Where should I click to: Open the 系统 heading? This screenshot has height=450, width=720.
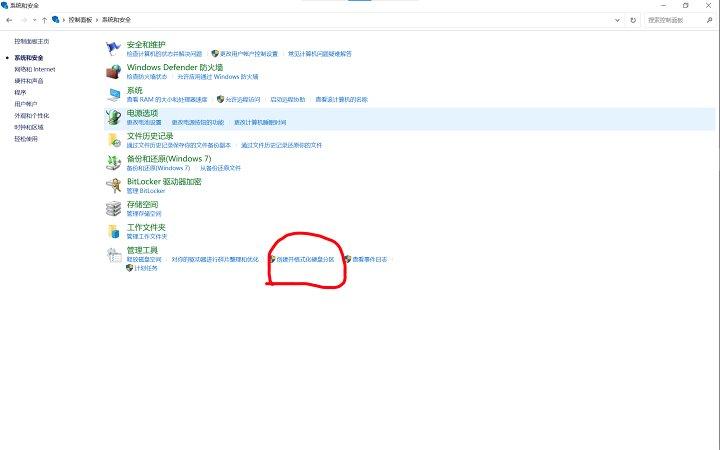135,90
